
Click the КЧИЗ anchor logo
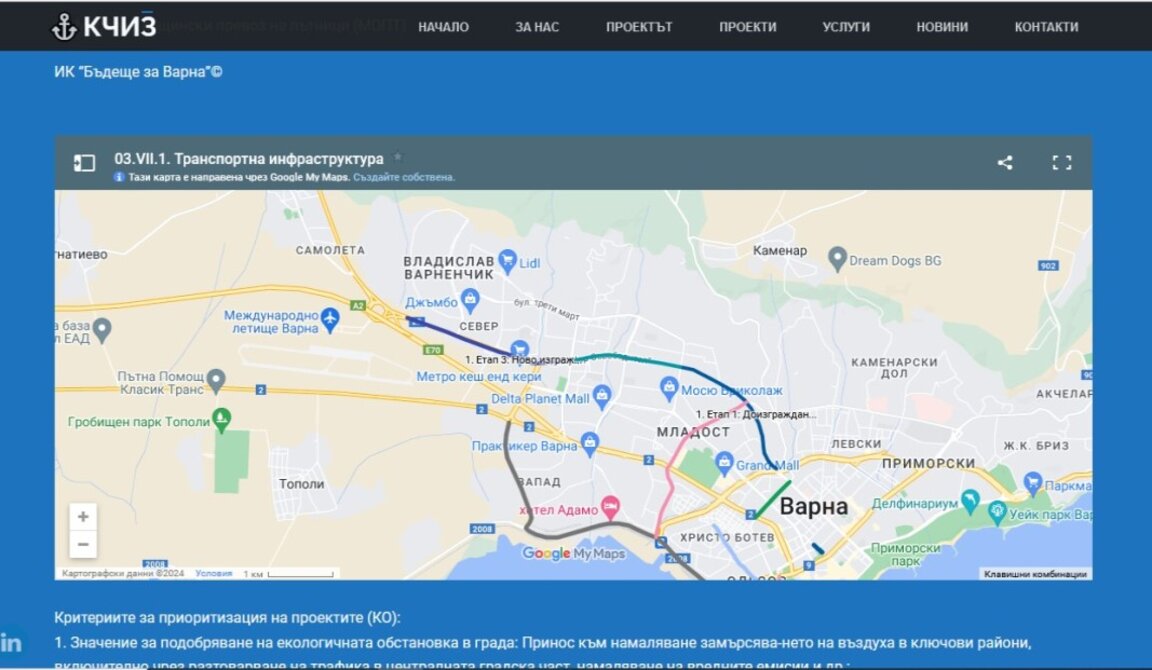tap(104, 27)
